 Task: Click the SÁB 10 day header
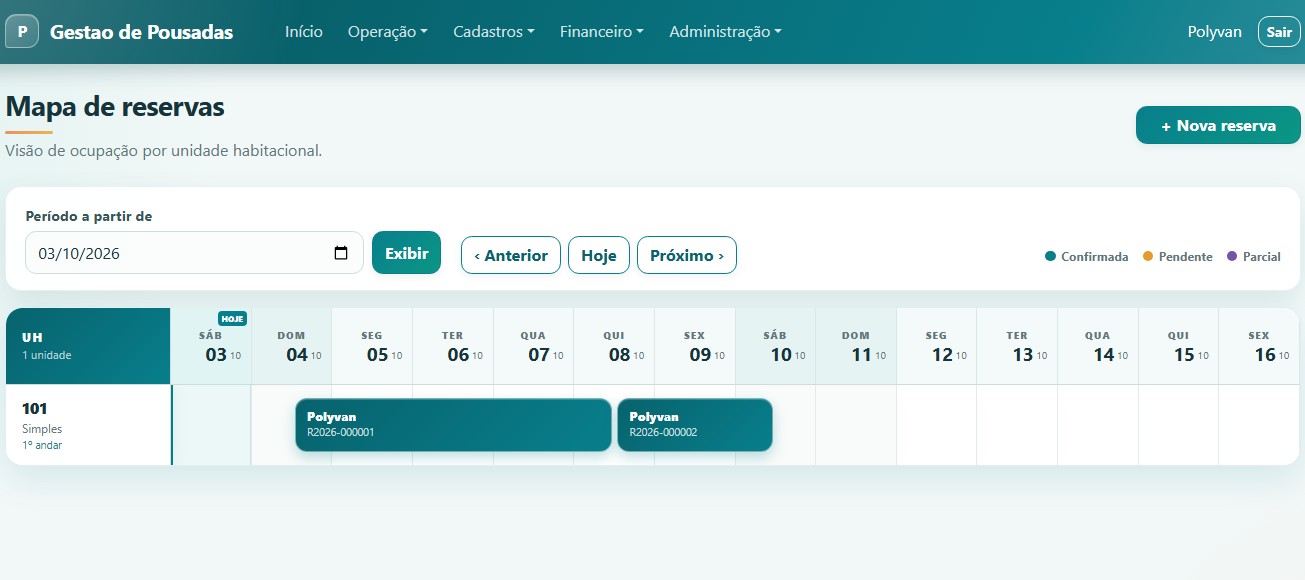pyautogui.click(x=775, y=347)
